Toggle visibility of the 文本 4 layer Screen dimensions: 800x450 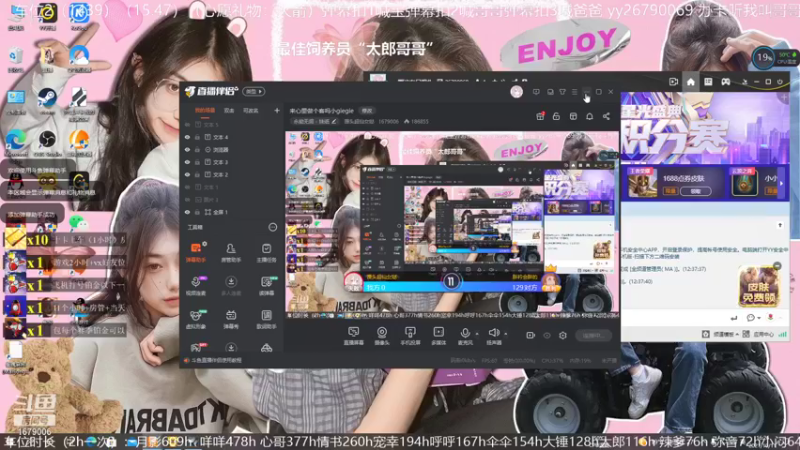pos(188,137)
